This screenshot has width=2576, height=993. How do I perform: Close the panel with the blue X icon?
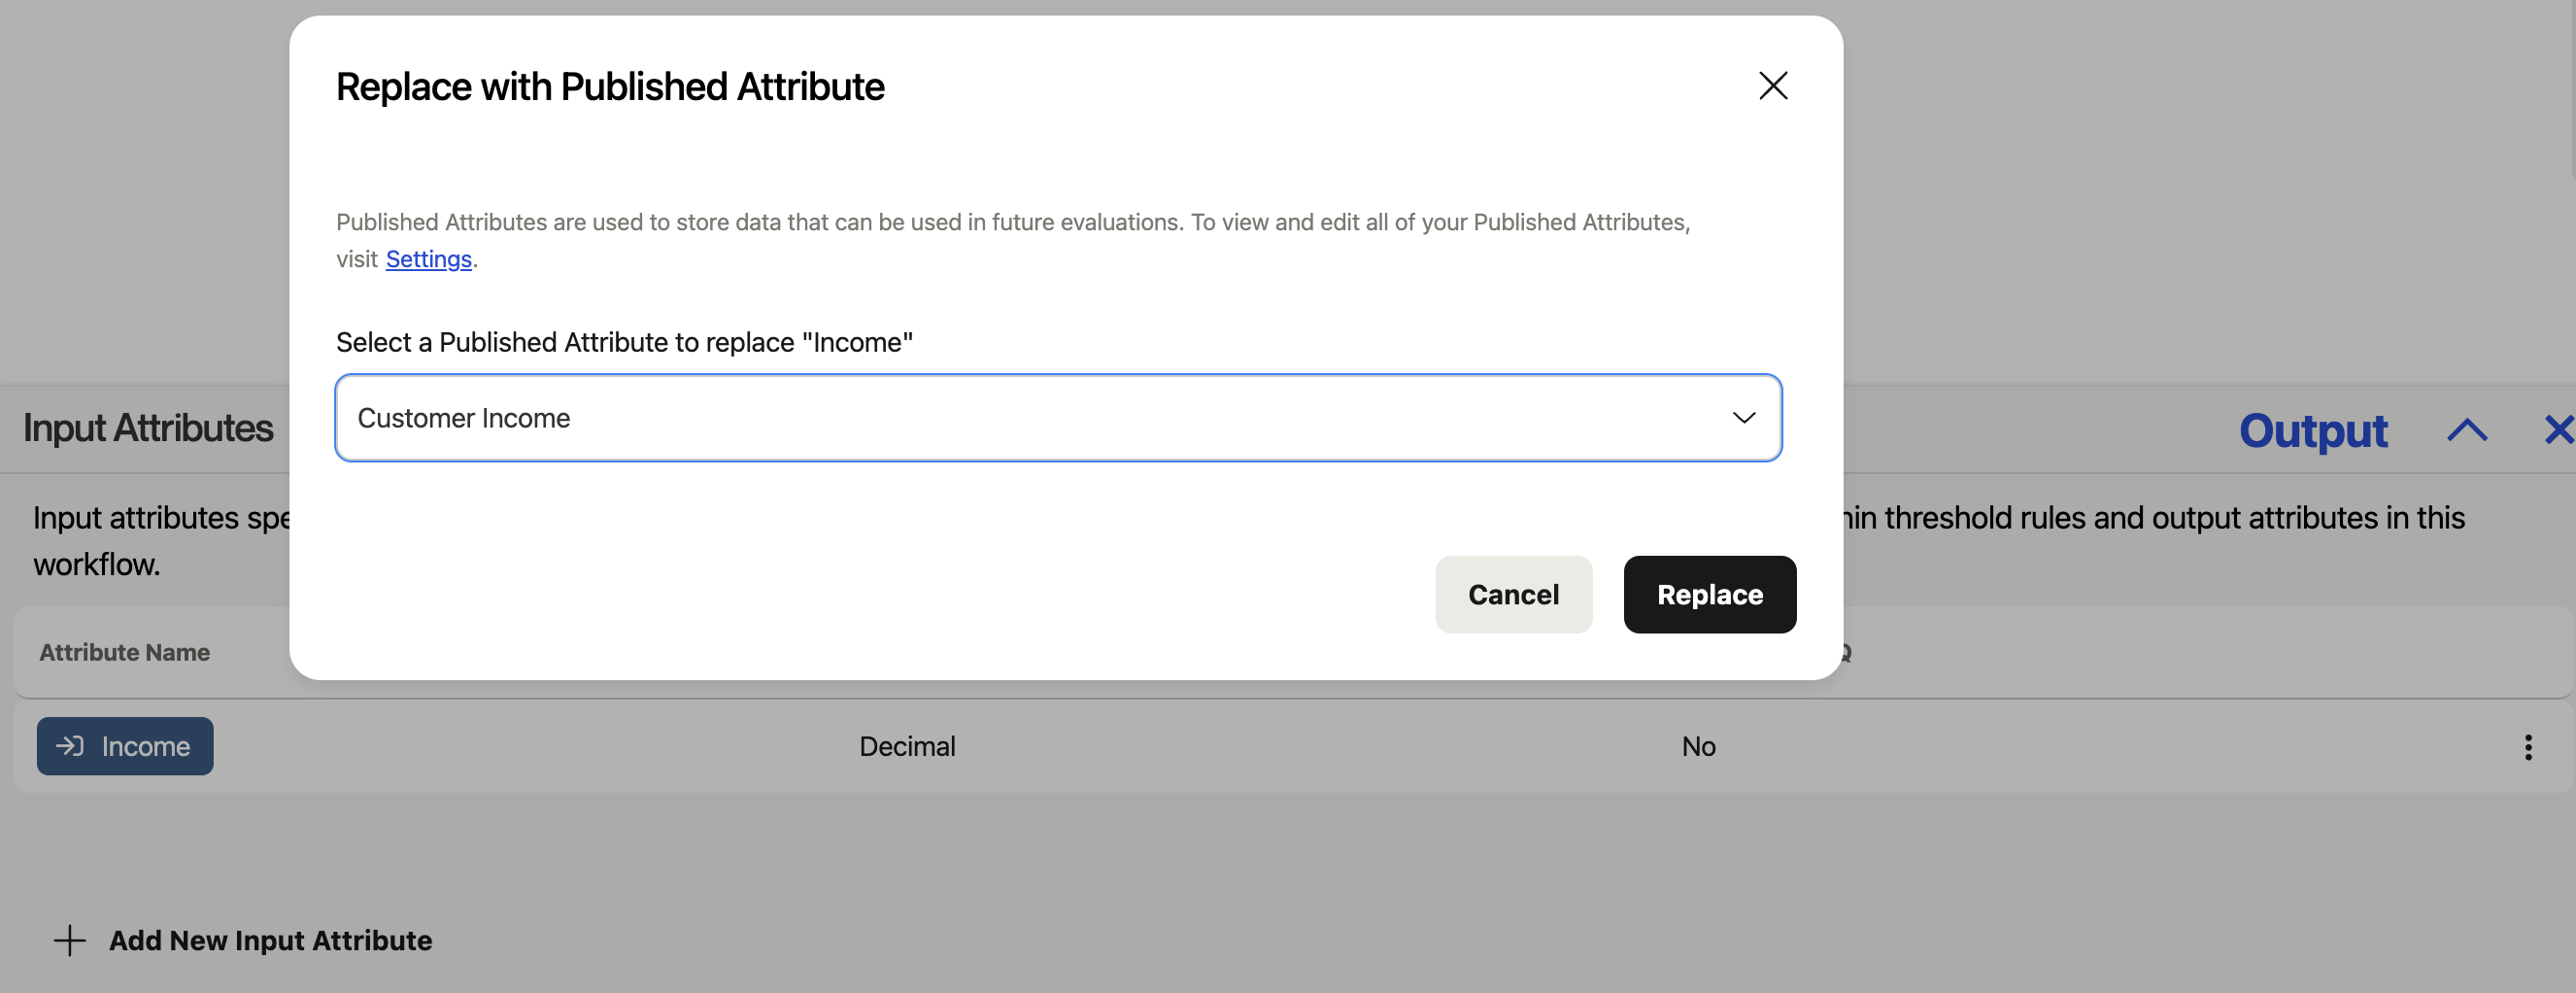(2558, 431)
